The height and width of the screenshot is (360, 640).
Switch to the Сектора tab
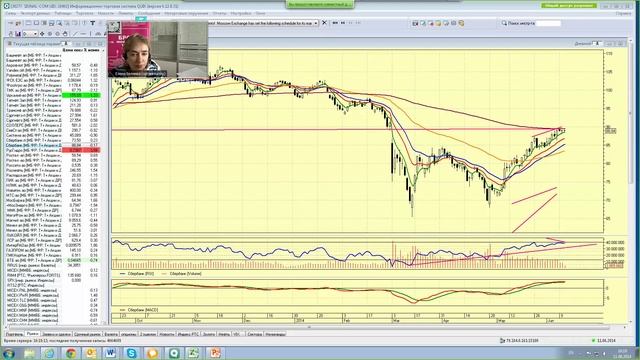click(255, 334)
